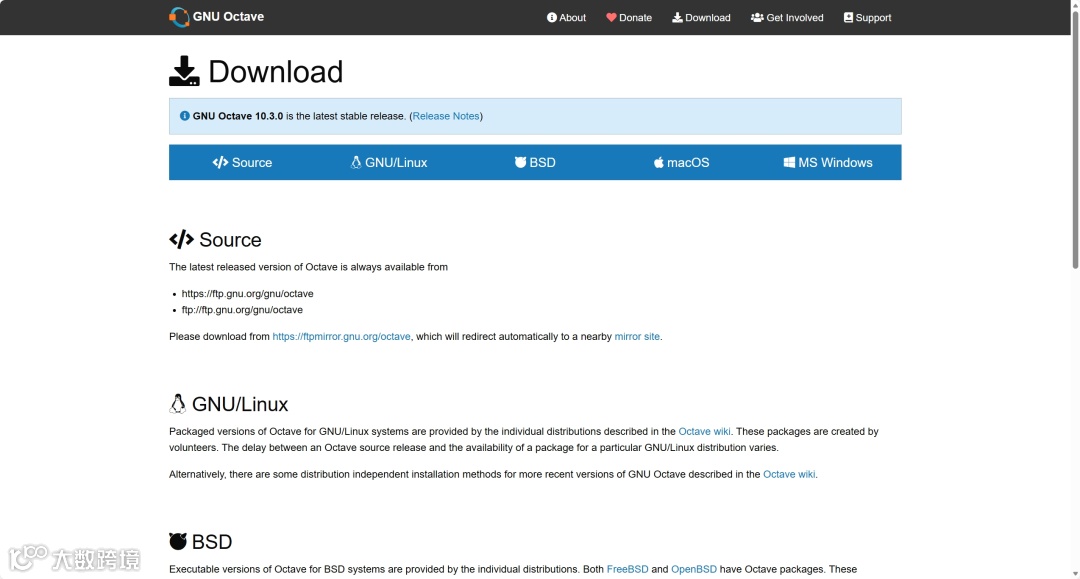
Task: Click the Download page title text
Action: (276, 72)
